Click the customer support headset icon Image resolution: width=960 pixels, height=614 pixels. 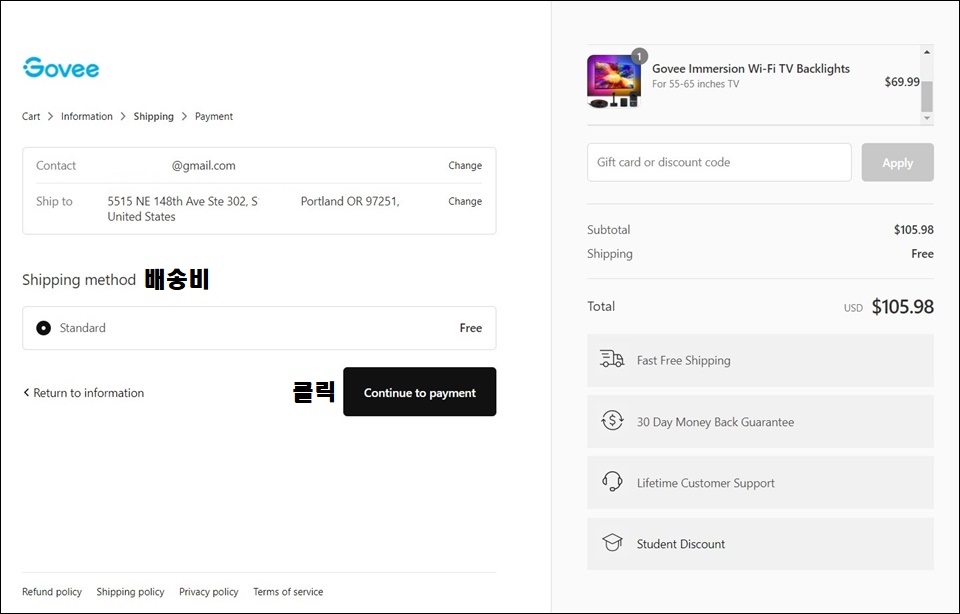point(612,482)
